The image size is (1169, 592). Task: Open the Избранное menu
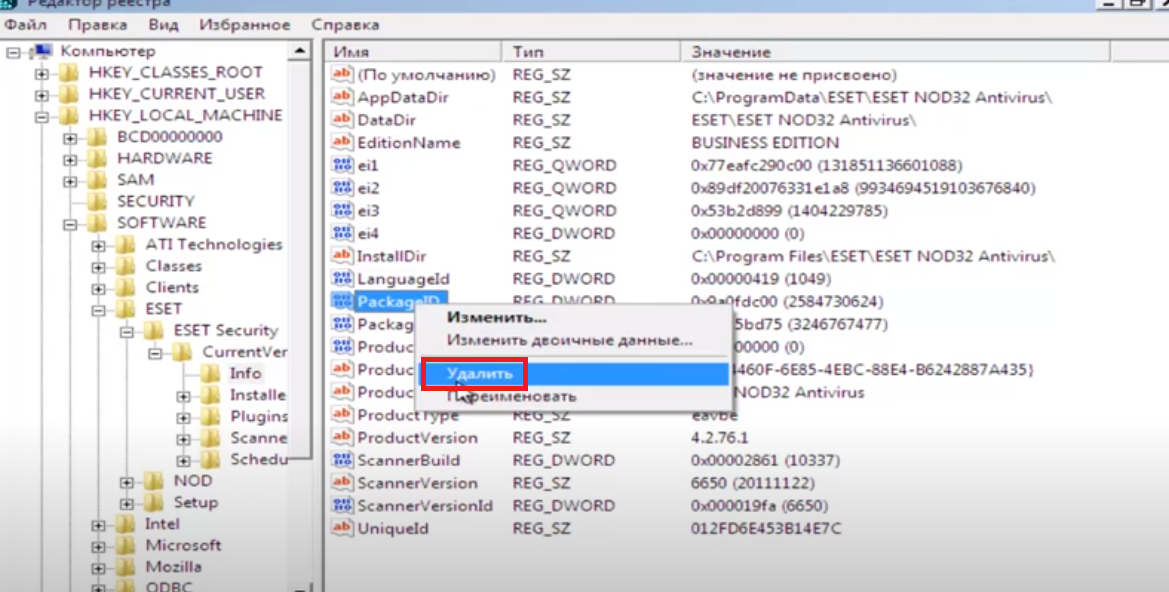click(x=245, y=25)
